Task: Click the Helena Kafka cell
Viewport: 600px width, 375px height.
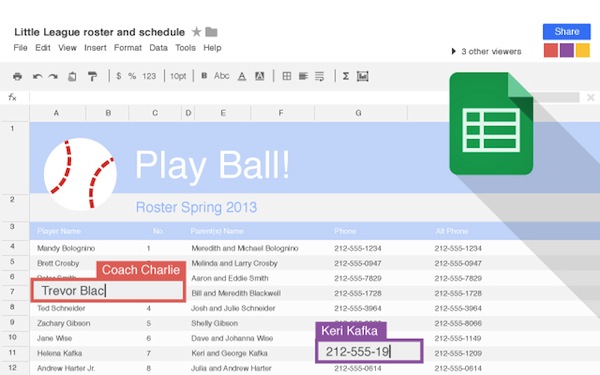Action: (59, 353)
